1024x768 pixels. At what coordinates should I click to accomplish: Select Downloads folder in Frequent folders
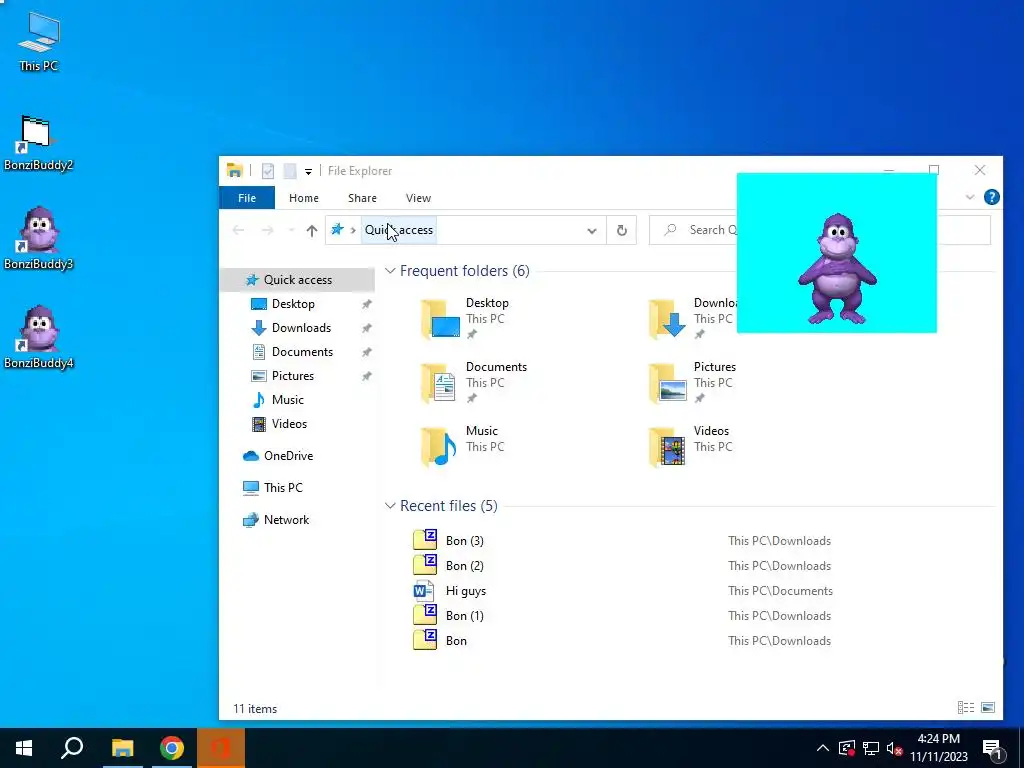(x=694, y=319)
